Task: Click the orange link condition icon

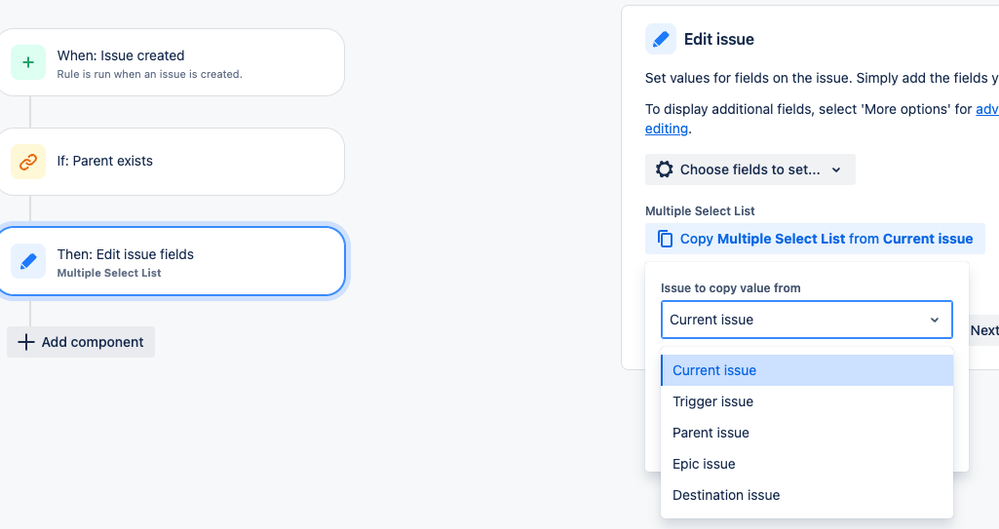Action: click(28, 161)
